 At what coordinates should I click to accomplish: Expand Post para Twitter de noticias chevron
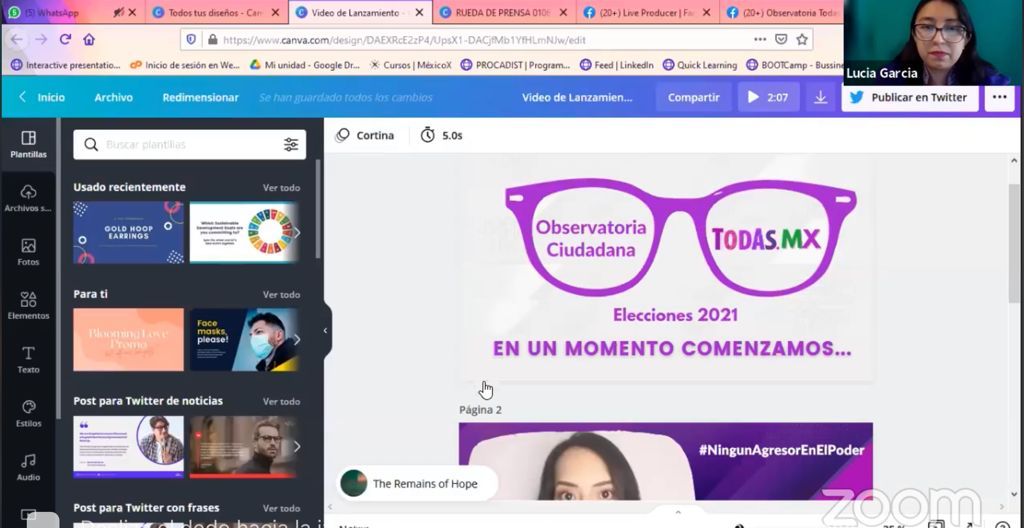(296, 447)
